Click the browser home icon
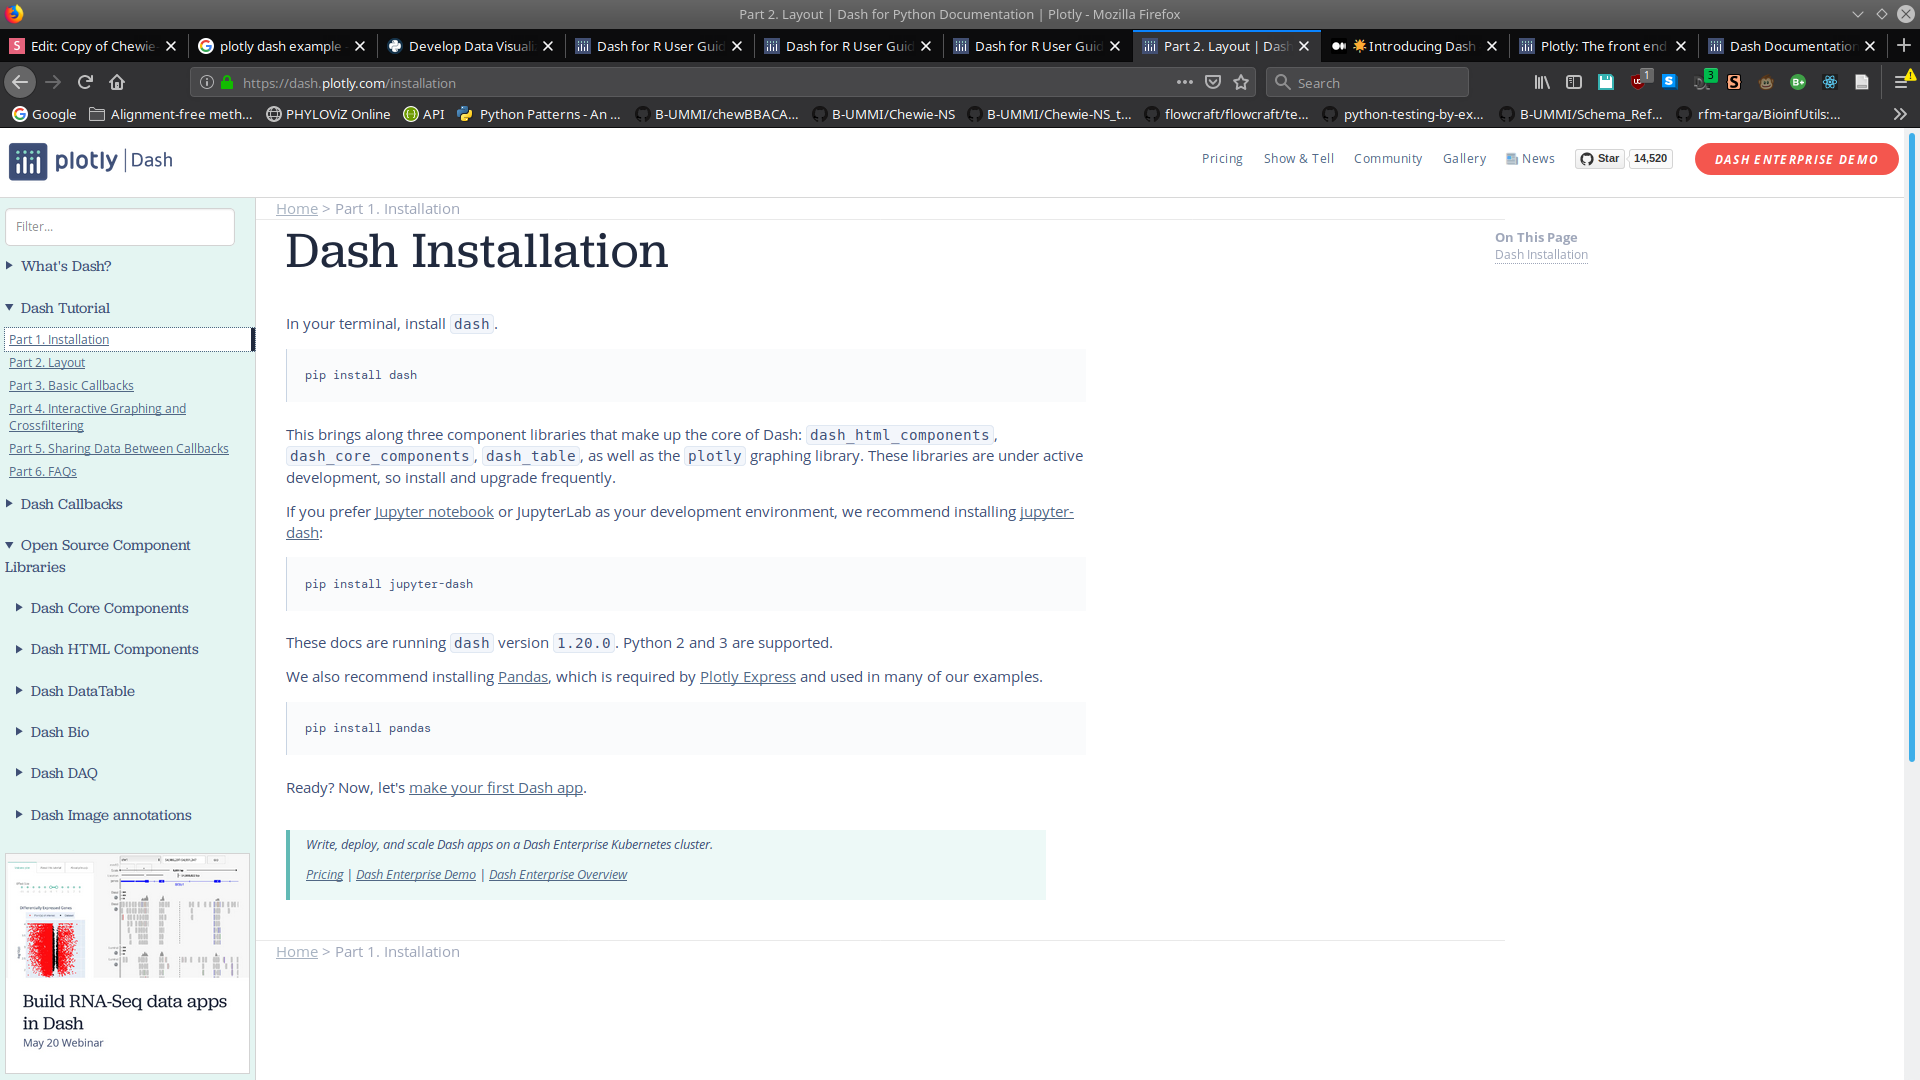The width and height of the screenshot is (1920, 1080). (117, 82)
